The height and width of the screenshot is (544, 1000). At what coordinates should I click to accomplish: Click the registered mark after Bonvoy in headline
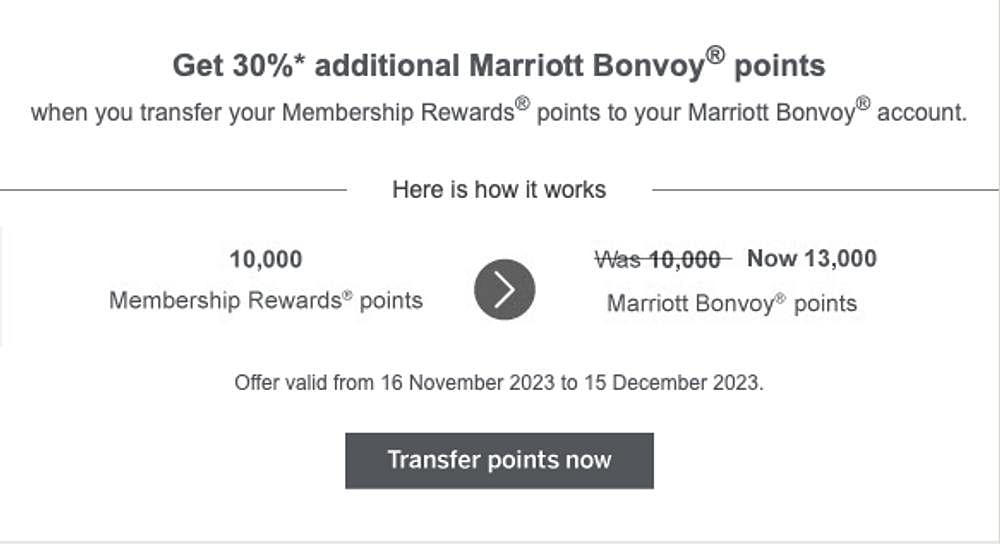pos(716,55)
